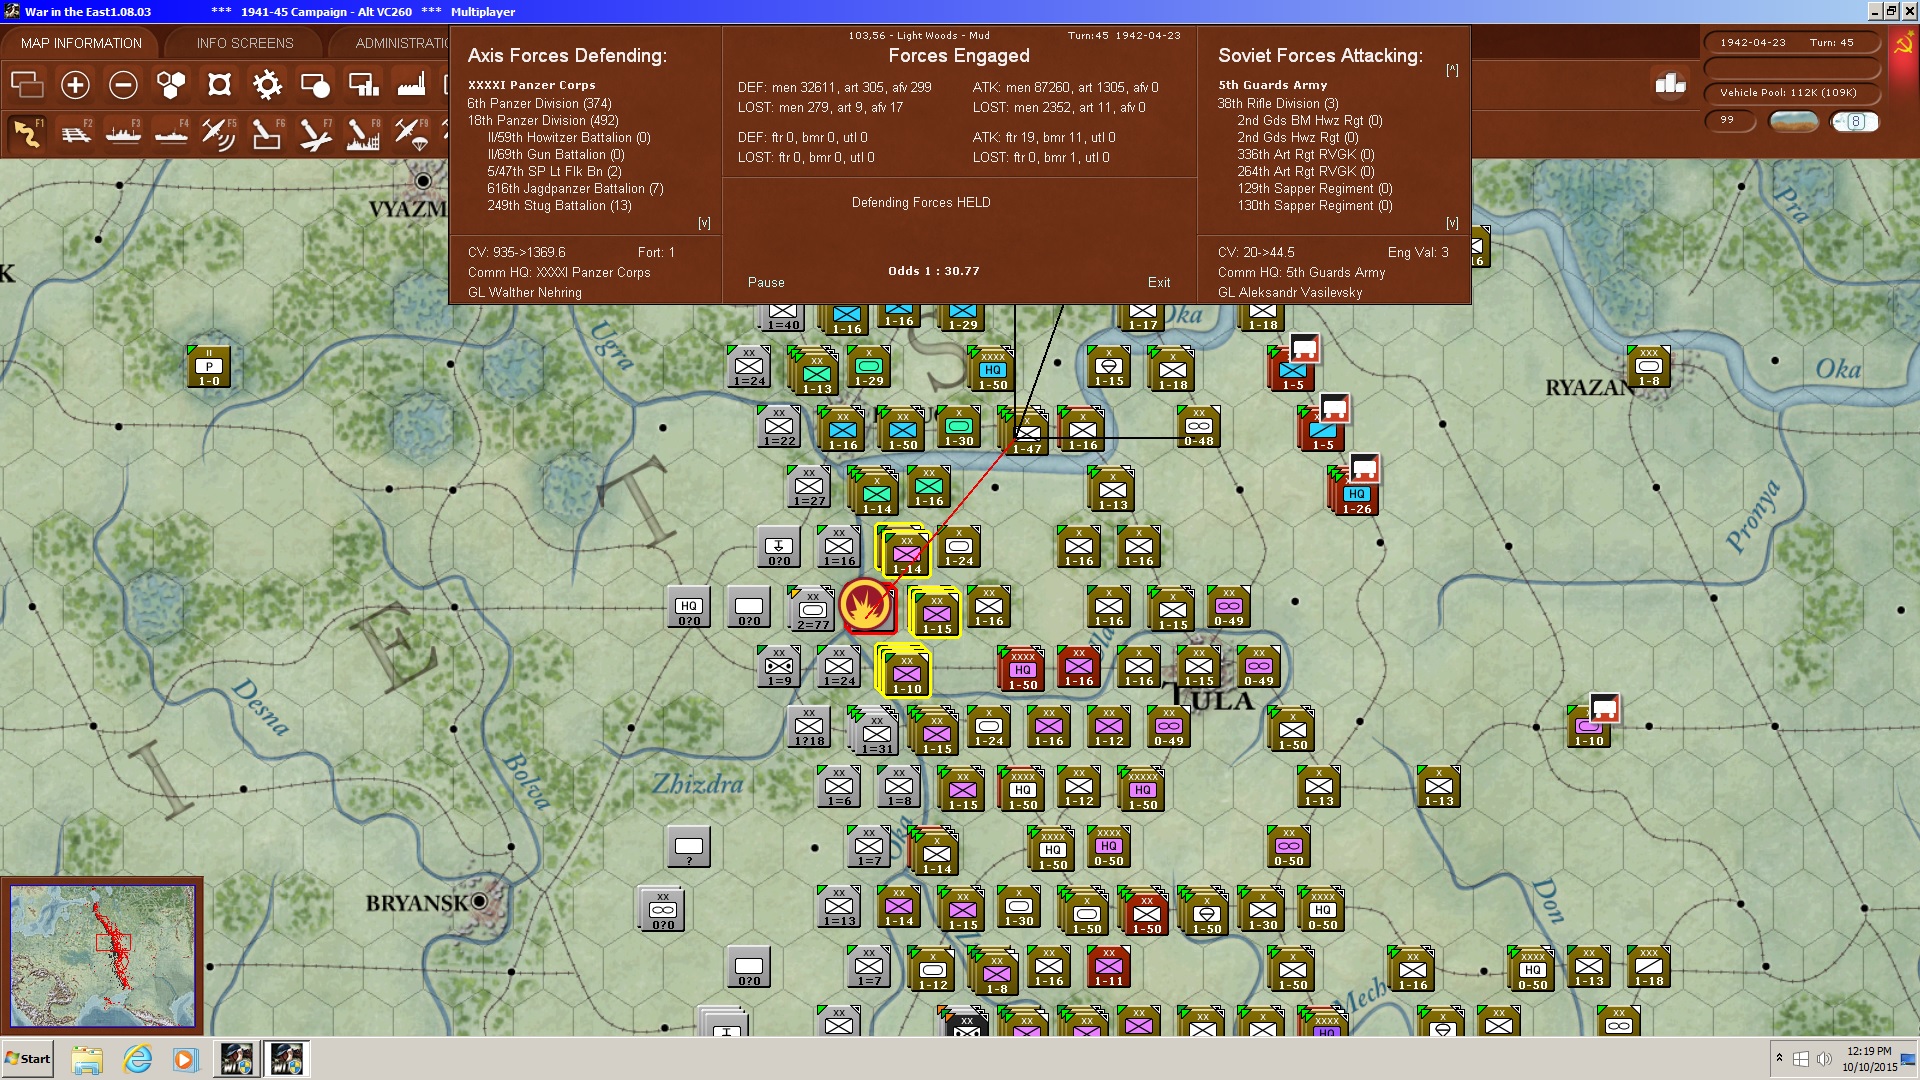Click the zoom out map icon
Image resolution: width=1920 pixels, height=1080 pixels.
coord(123,85)
